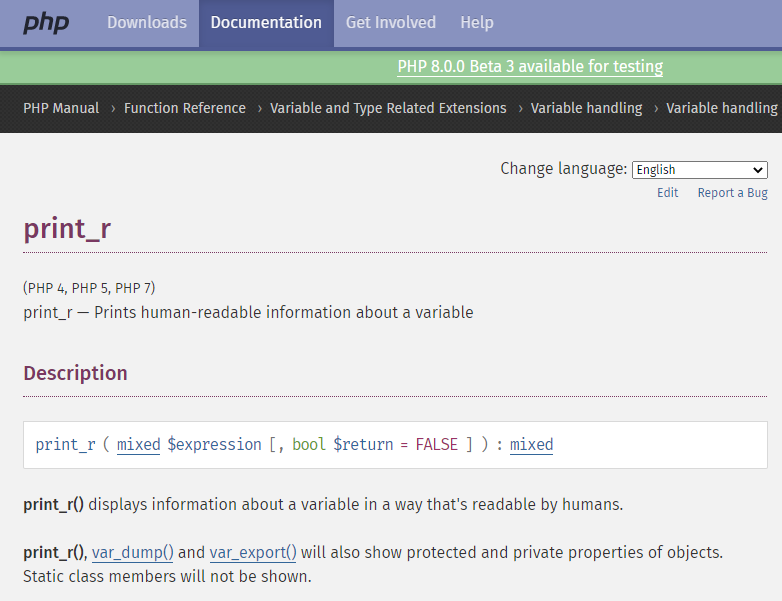Click the Report a Bug link
782x601 pixels.
pyautogui.click(x=732, y=193)
